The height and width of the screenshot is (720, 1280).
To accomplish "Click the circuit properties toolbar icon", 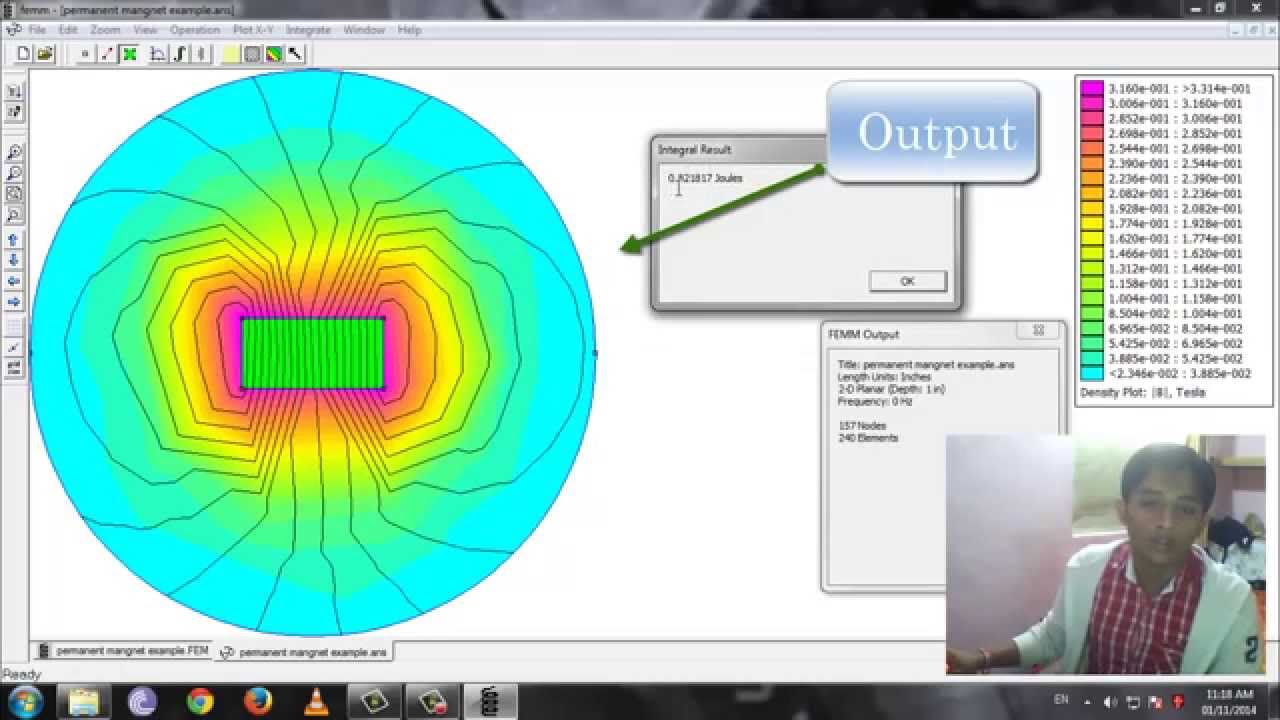I will coord(199,54).
